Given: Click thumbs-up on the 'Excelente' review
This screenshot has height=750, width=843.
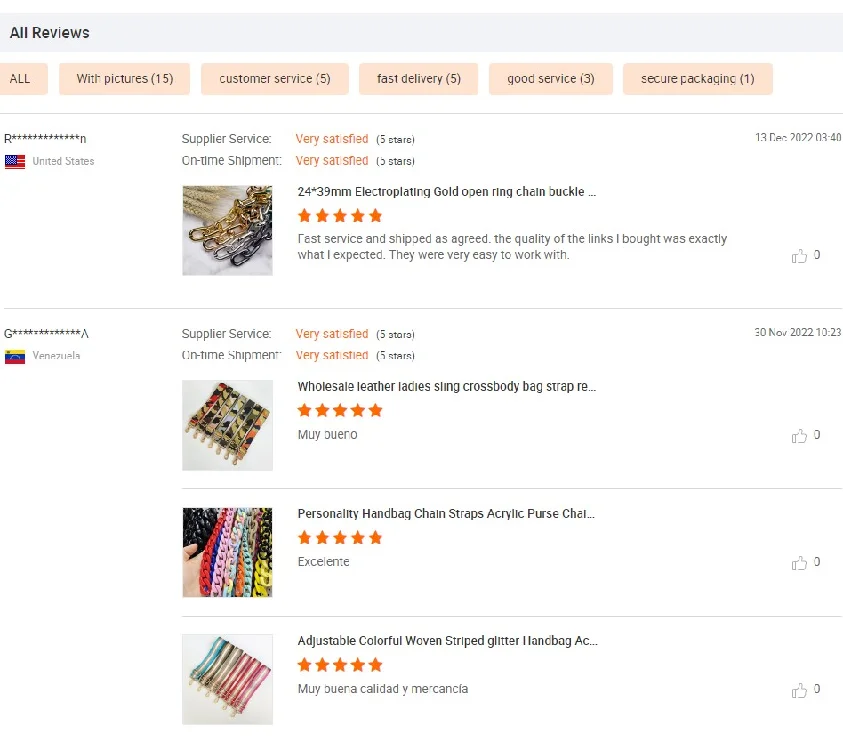Looking at the screenshot, I should tap(799, 563).
